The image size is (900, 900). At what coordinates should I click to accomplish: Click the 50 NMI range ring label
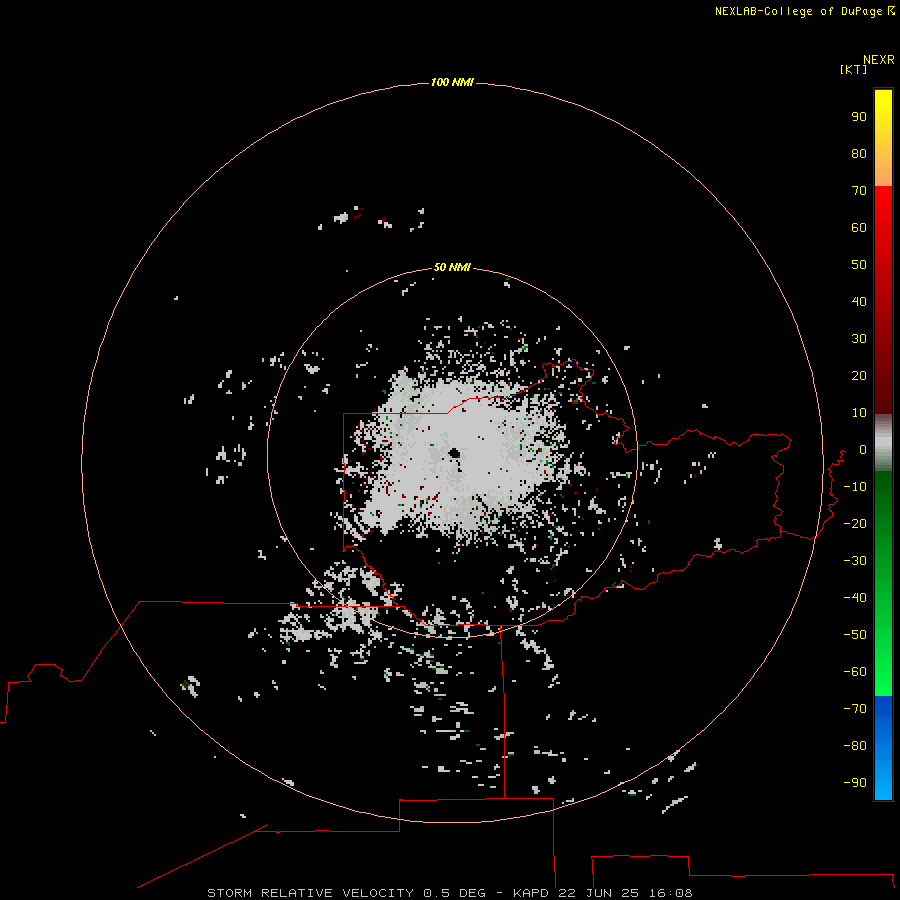coord(452,267)
